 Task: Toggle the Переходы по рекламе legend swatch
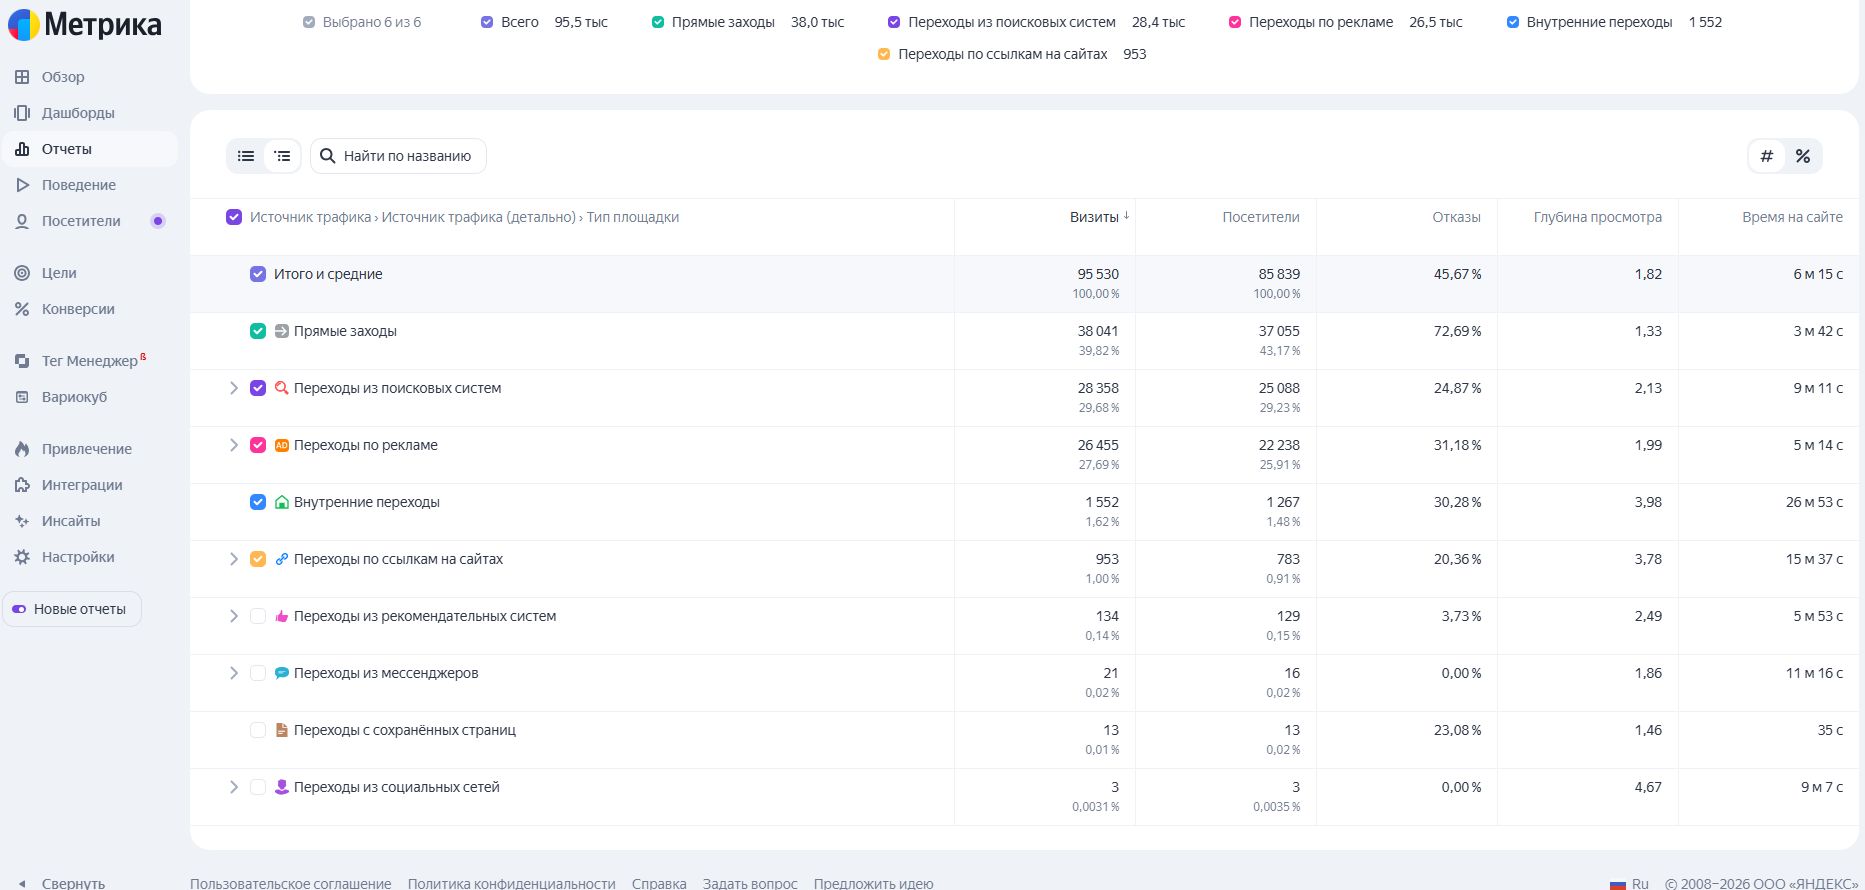click(1235, 22)
